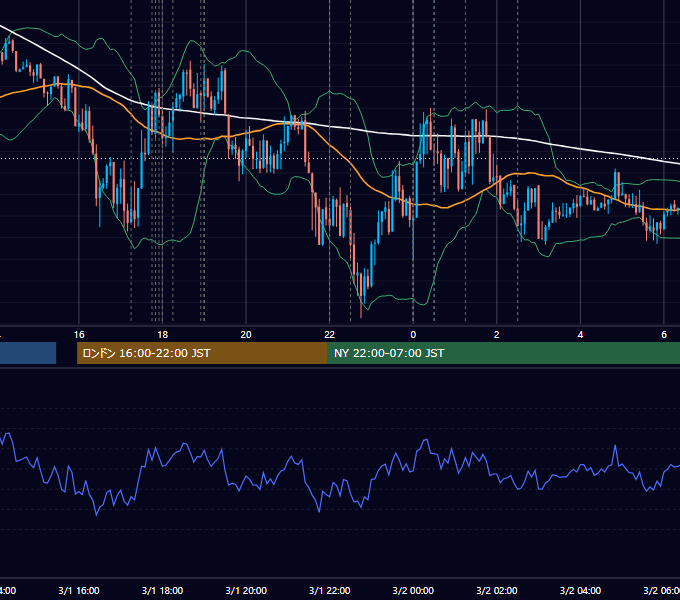Click the 3/2 04:00 date label

coord(580,591)
